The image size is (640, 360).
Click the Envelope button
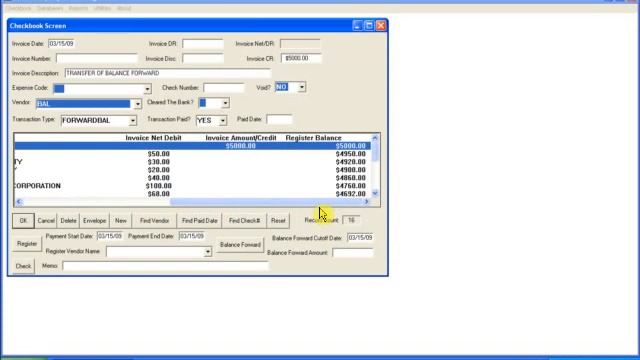[x=95, y=221]
